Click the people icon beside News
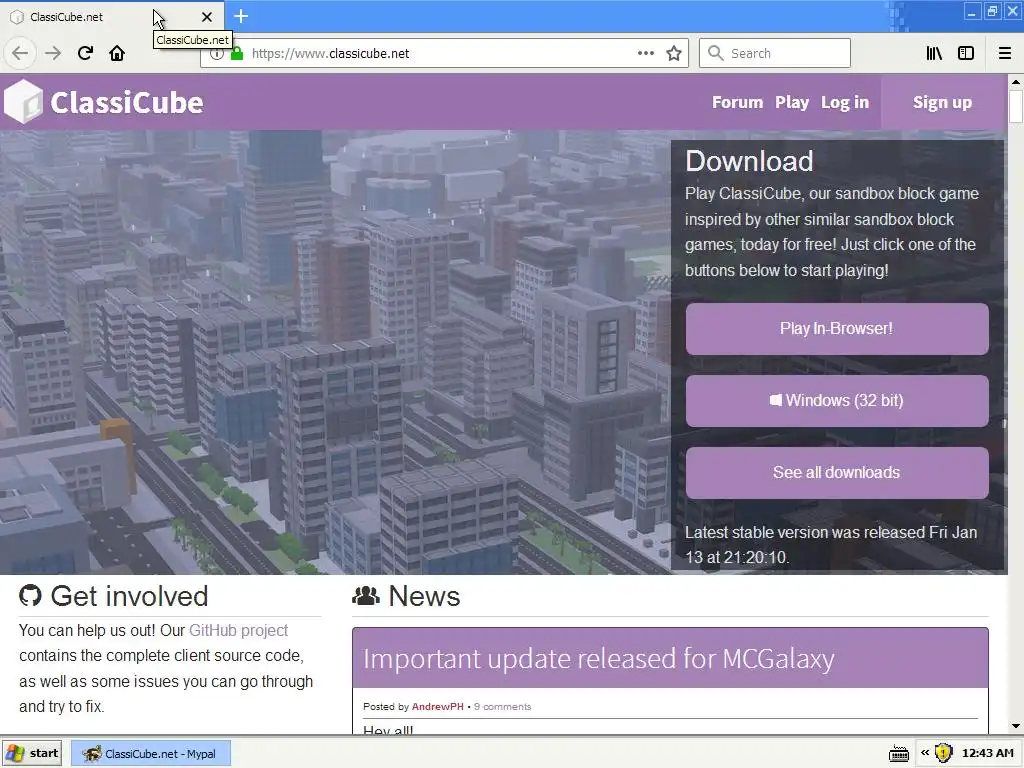This screenshot has width=1024, height=768. tap(366, 596)
